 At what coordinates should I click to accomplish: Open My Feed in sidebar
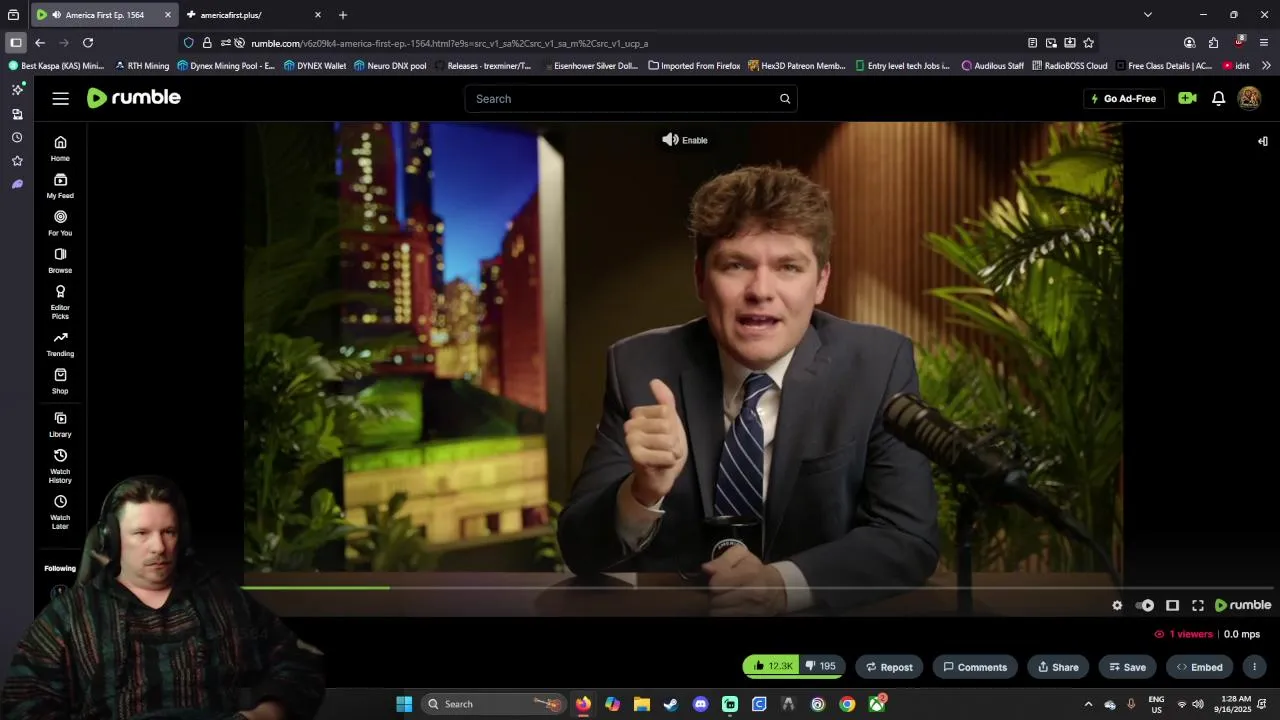(x=60, y=185)
